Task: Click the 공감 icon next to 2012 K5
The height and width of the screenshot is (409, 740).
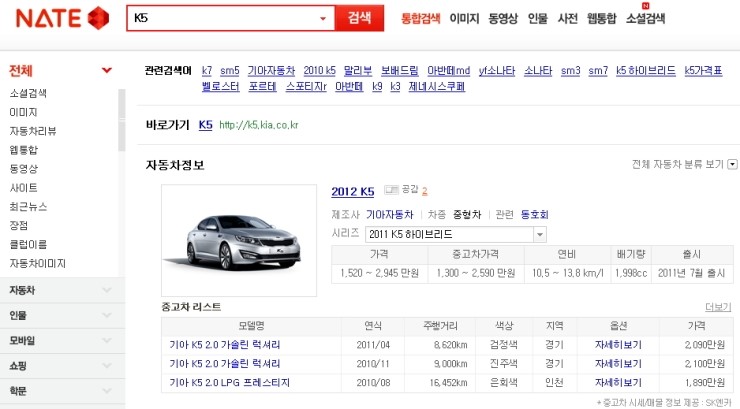Action: (391, 190)
